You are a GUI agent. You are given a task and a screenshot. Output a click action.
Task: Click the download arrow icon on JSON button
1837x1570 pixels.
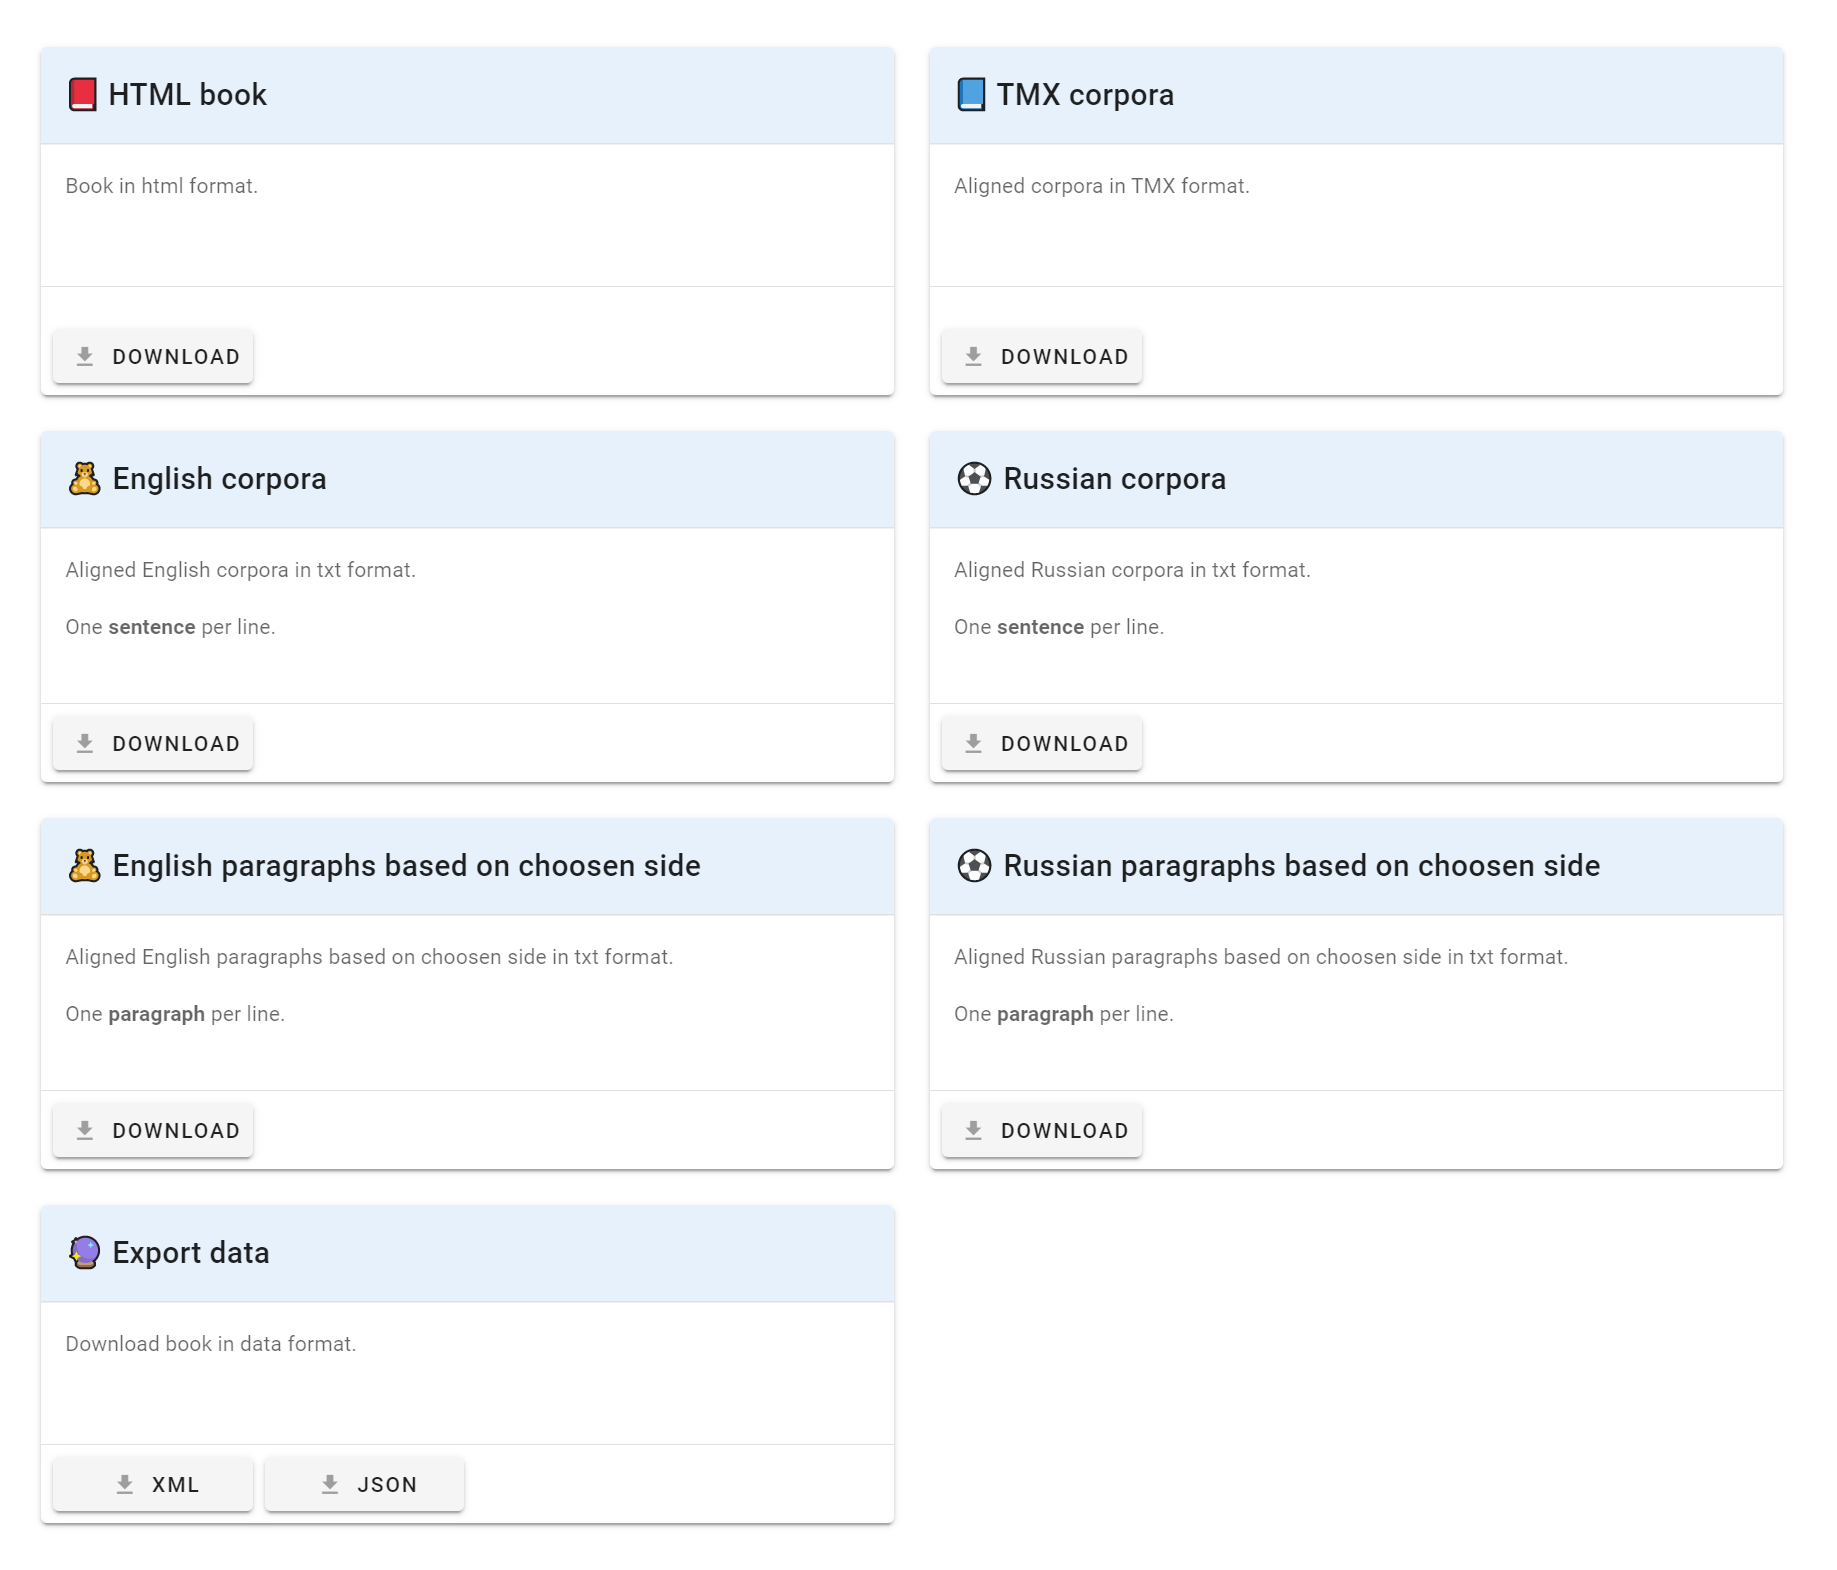click(x=330, y=1485)
